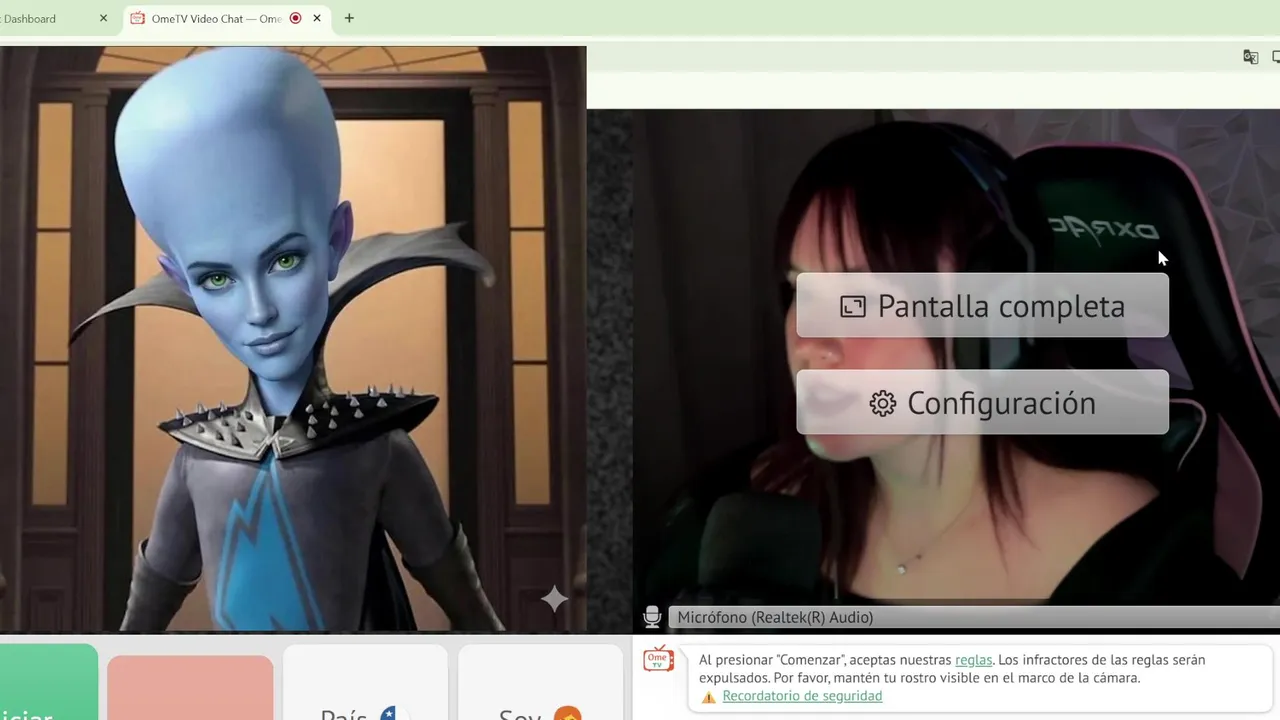The height and width of the screenshot is (720, 1280).
Task: Open the Micrófono (Realtek(R) Audio) selector
Action: [973, 617]
